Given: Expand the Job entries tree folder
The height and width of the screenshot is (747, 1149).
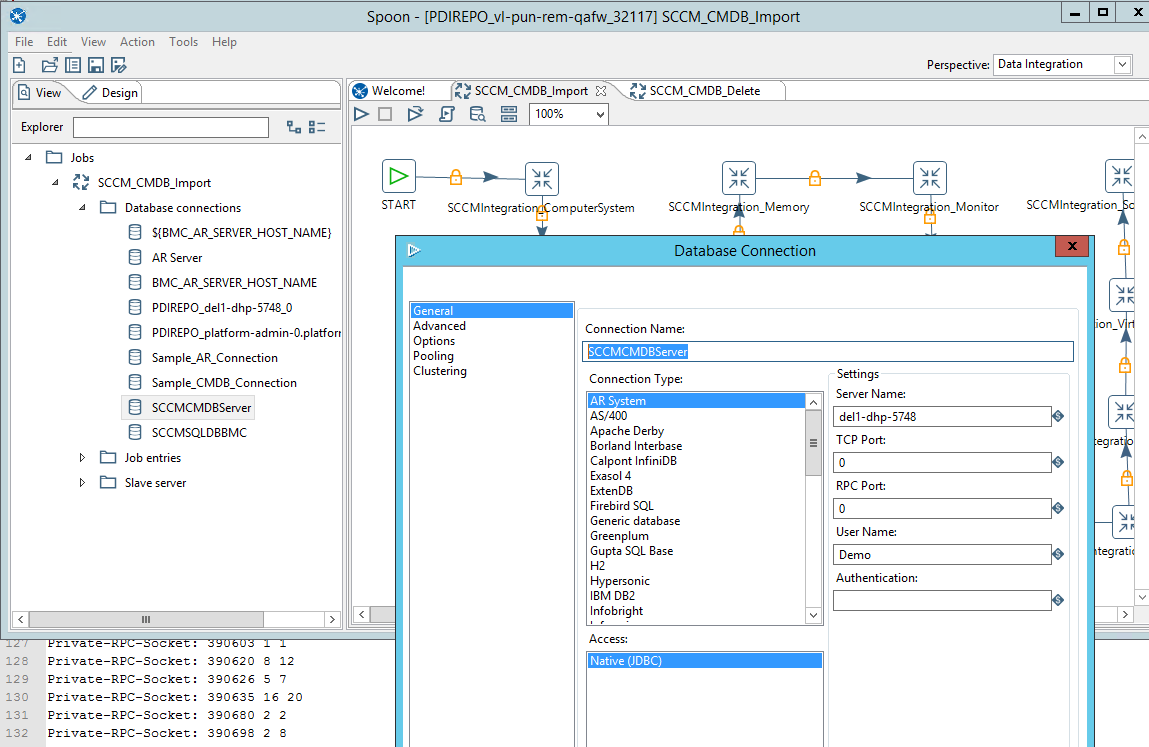Looking at the screenshot, I should pos(83,458).
